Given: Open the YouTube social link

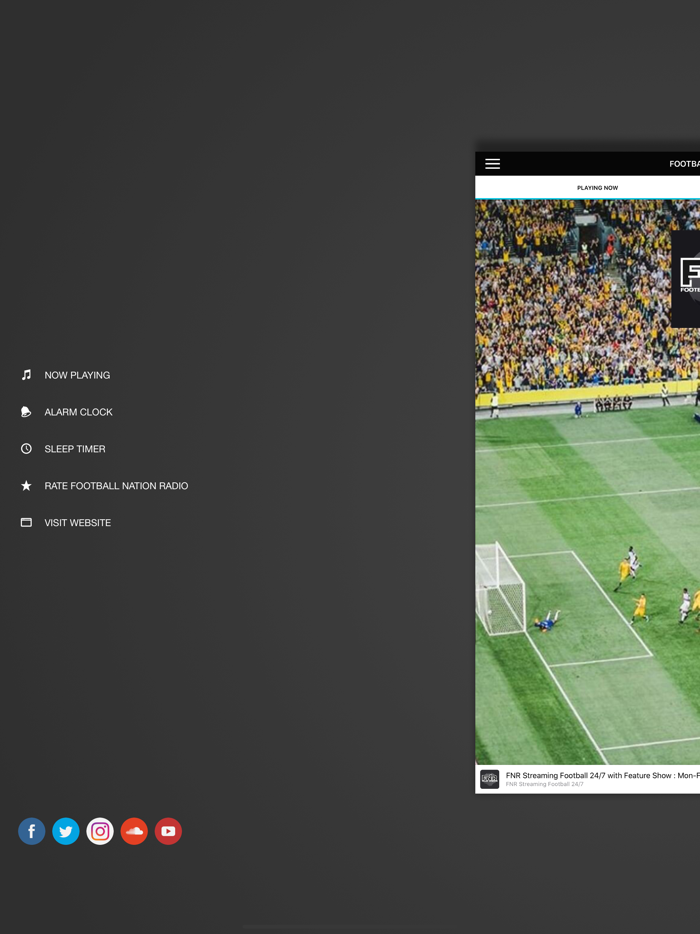Looking at the screenshot, I should 168,831.
